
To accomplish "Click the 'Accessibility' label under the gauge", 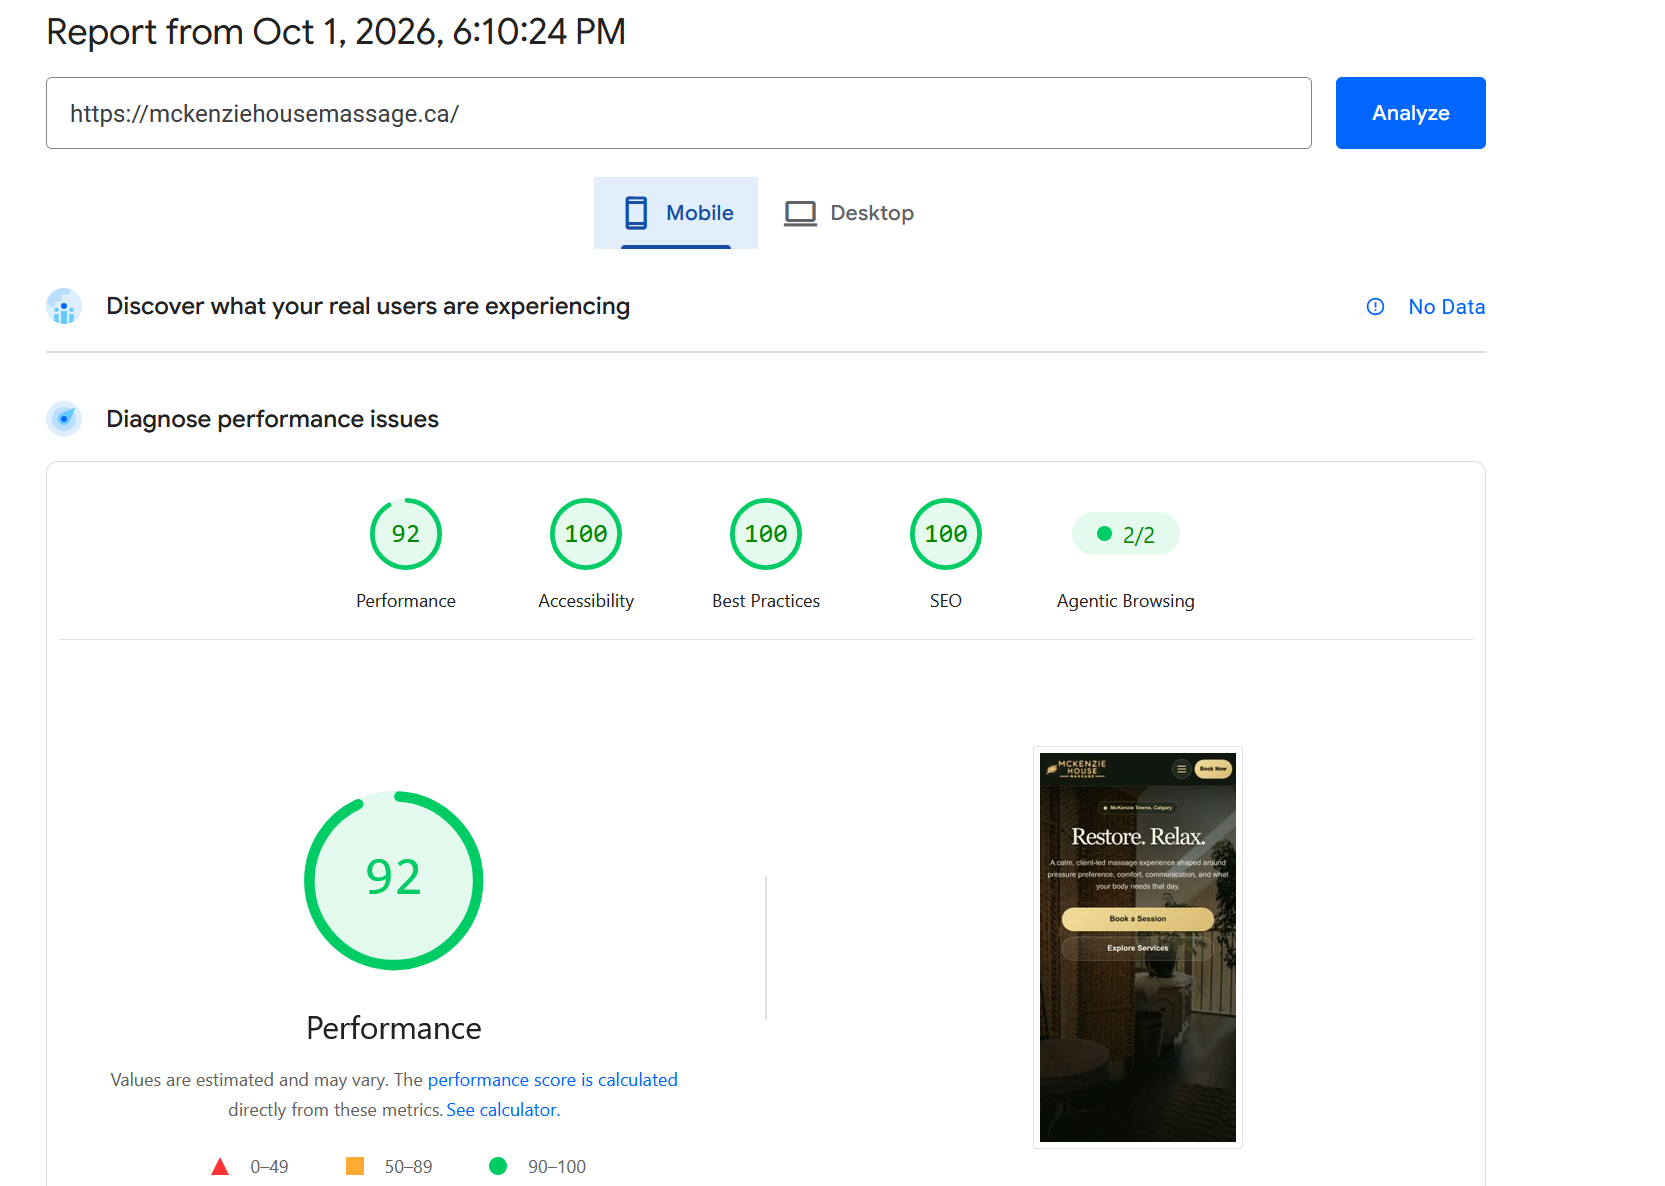I will [586, 601].
